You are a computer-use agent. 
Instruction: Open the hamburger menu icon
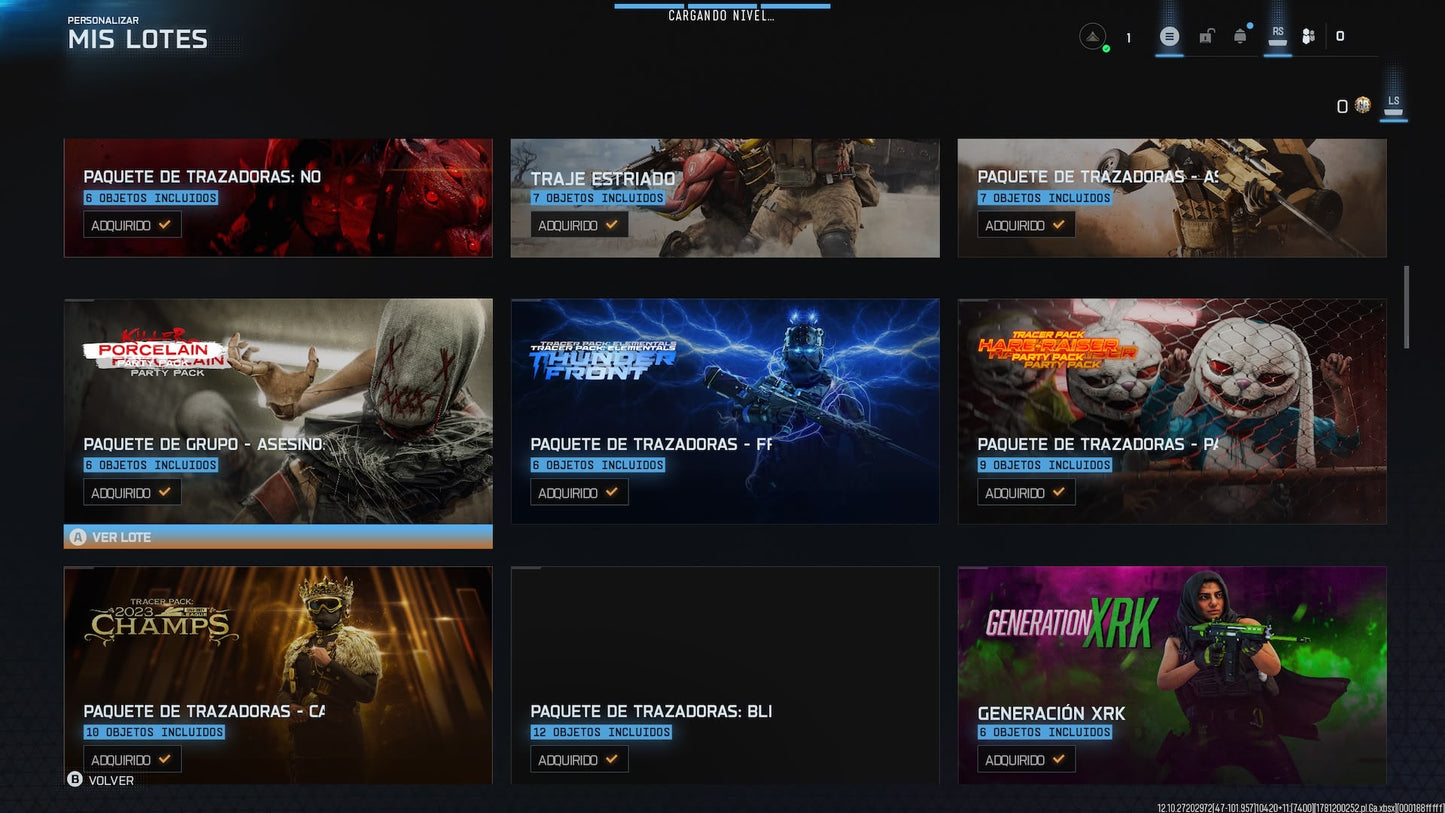click(x=1169, y=37)
